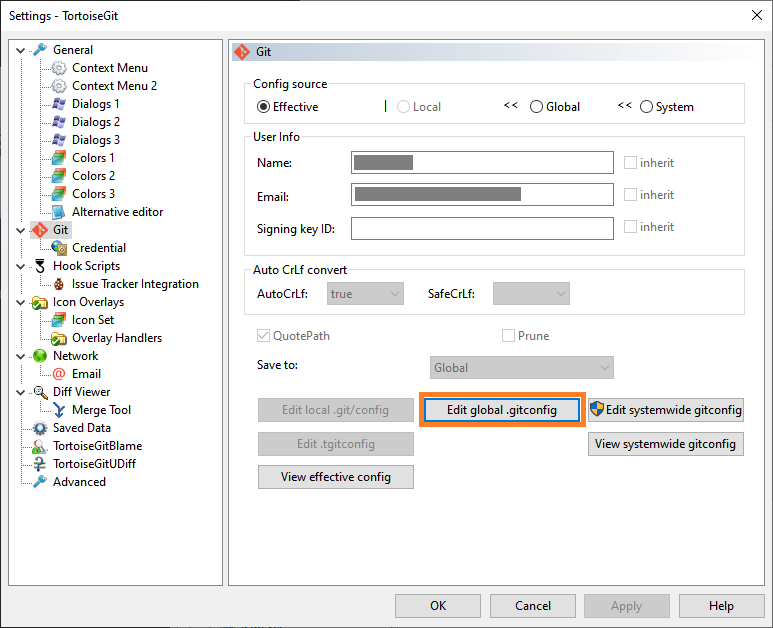
Task: Click the Signing key ID text field
Action: (482, 229)
